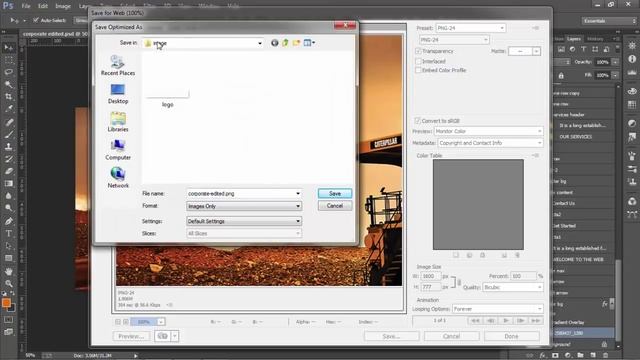Expand the File name dropdown arrow
Screen dimensions: 640x360
coord(298,193)
